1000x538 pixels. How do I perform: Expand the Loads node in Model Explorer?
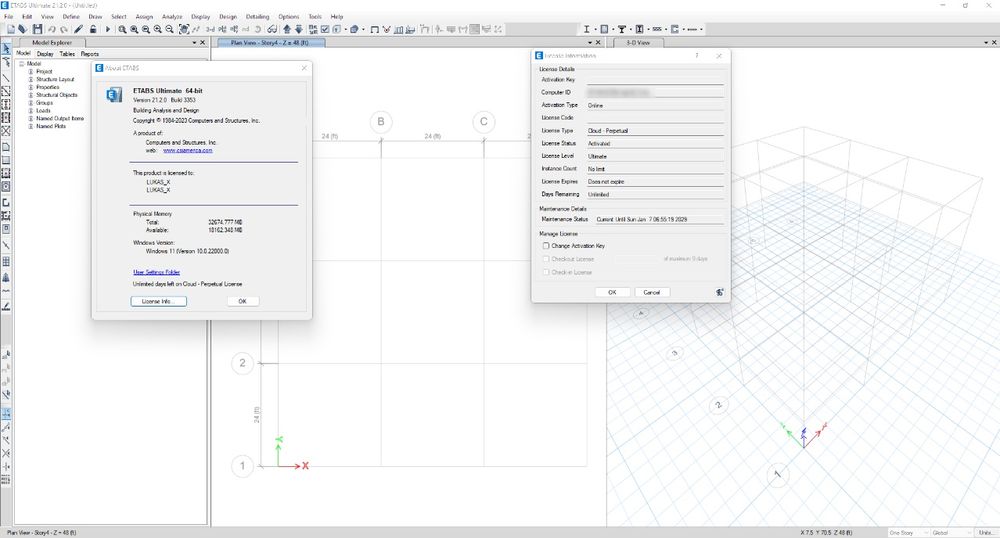(31, 110)
